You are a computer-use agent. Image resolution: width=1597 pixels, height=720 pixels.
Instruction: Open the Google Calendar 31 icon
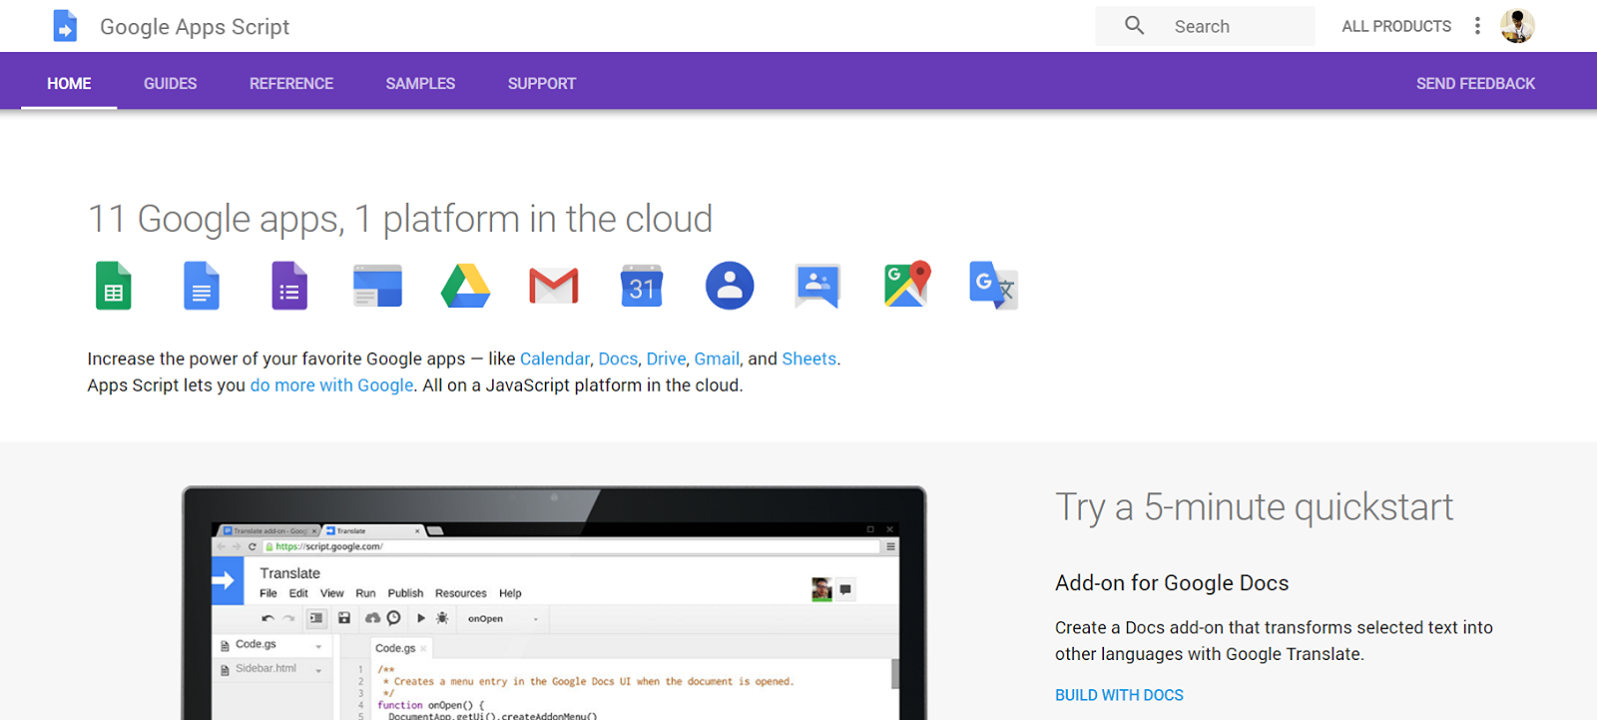(642, 286)
